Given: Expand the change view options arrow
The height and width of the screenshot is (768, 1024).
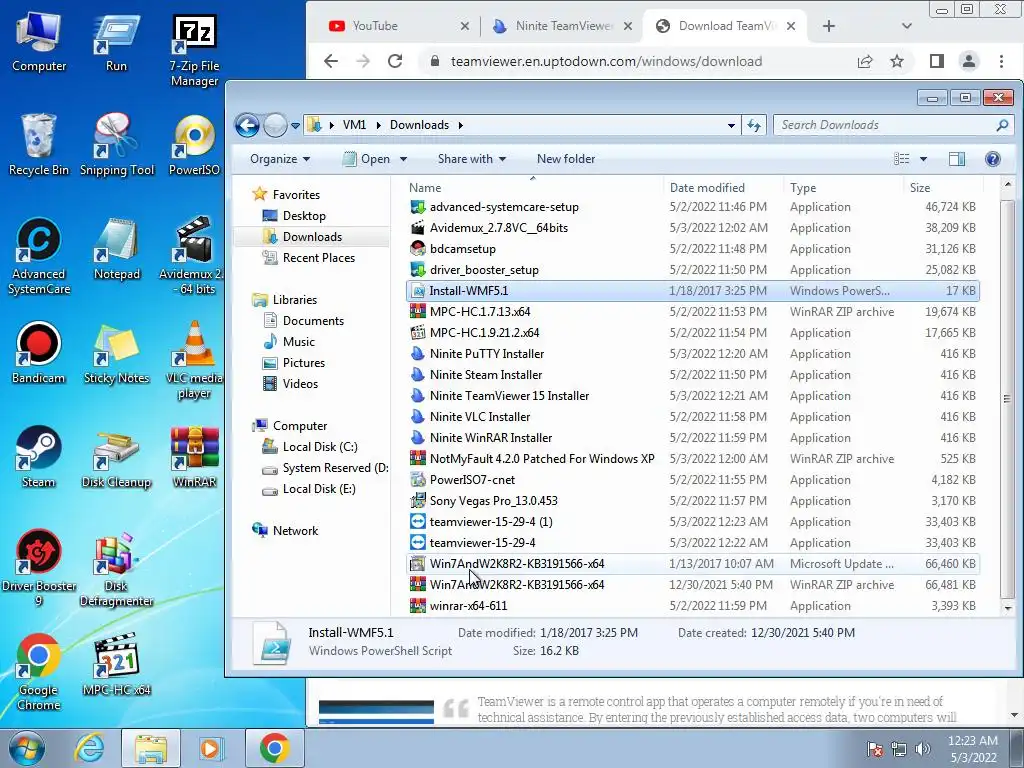Looking at the screenshot, I should (923, 159).
